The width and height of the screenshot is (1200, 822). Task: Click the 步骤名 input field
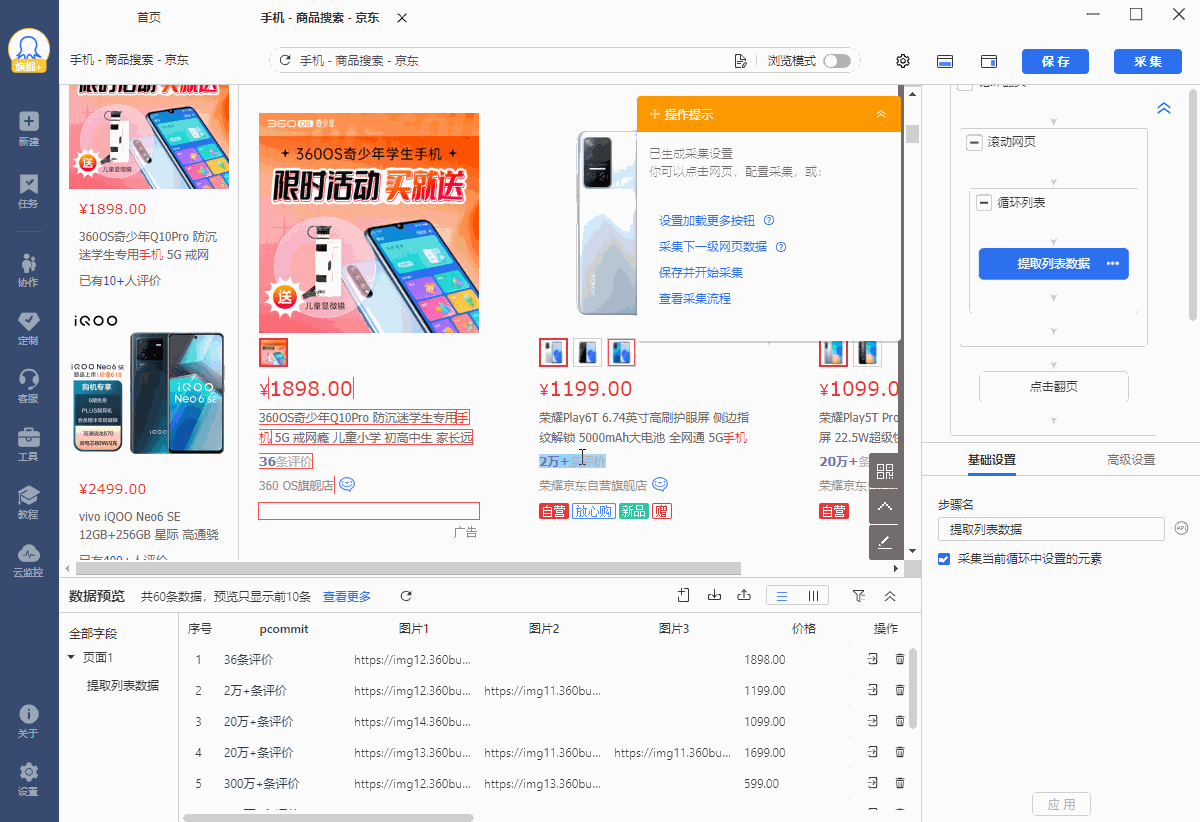coord(1051,529)
